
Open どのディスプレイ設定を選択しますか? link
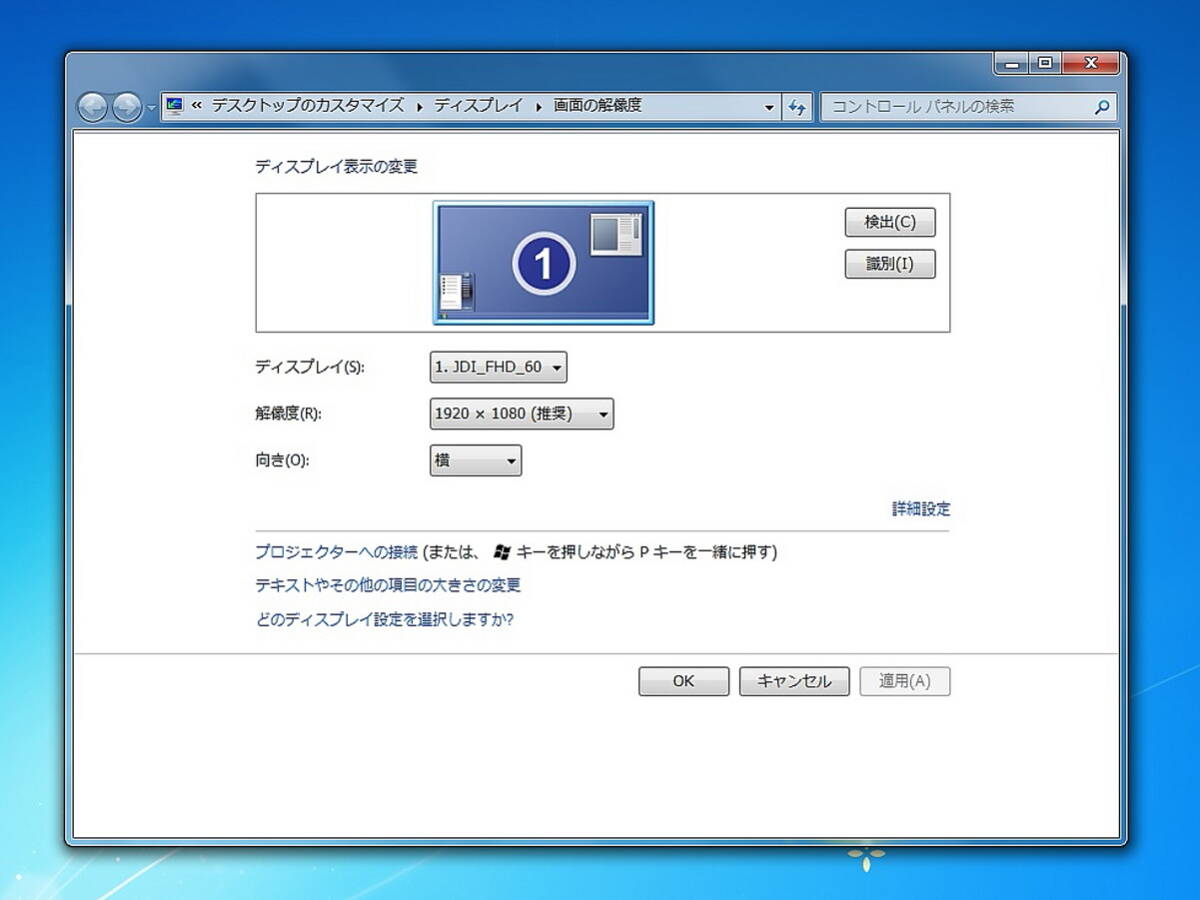385,619
